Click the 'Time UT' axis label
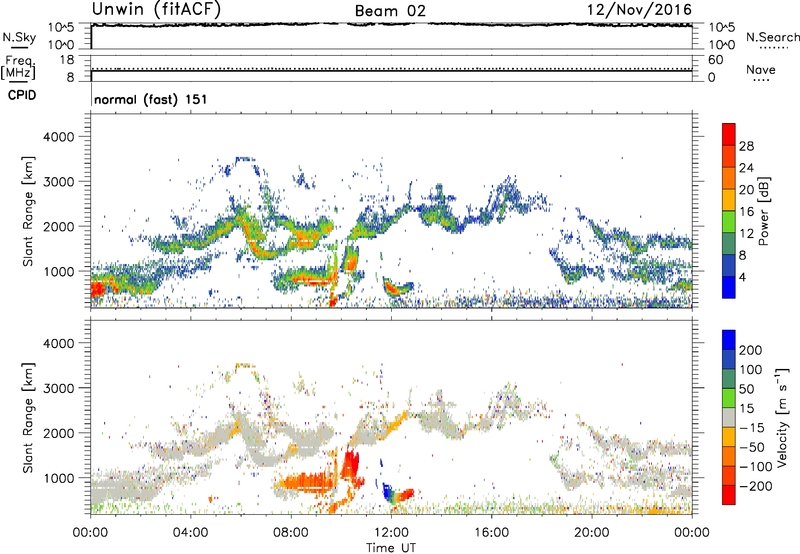The width and height of the screenshot is (800, 554). tap(391, 548)
